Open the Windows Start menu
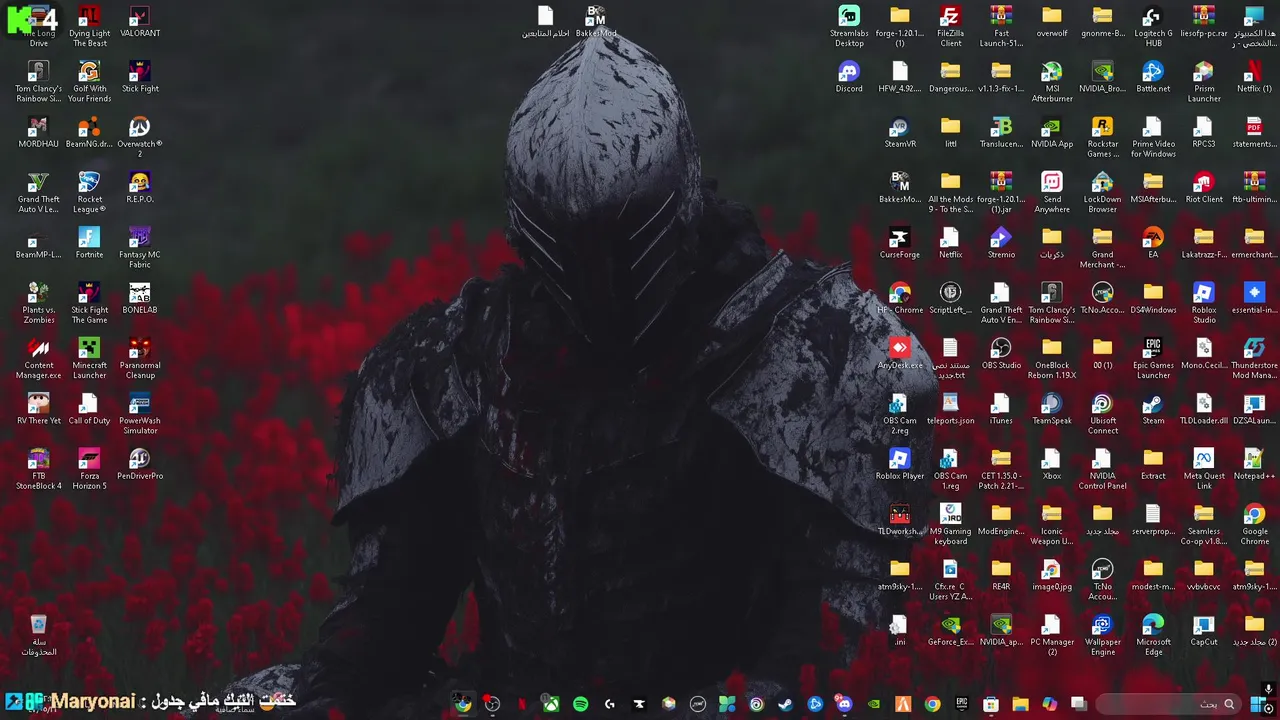 (1258, 704)
